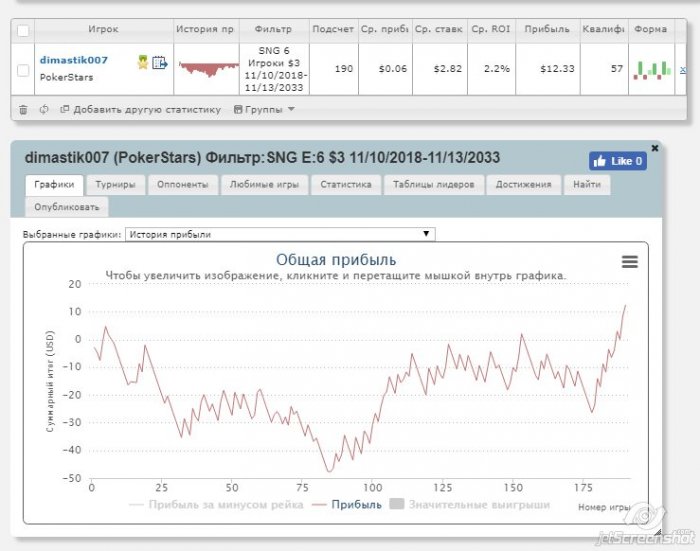The image size is (700, 551).
Task: Sort by Игрок column header
Action: pos(103,29)
